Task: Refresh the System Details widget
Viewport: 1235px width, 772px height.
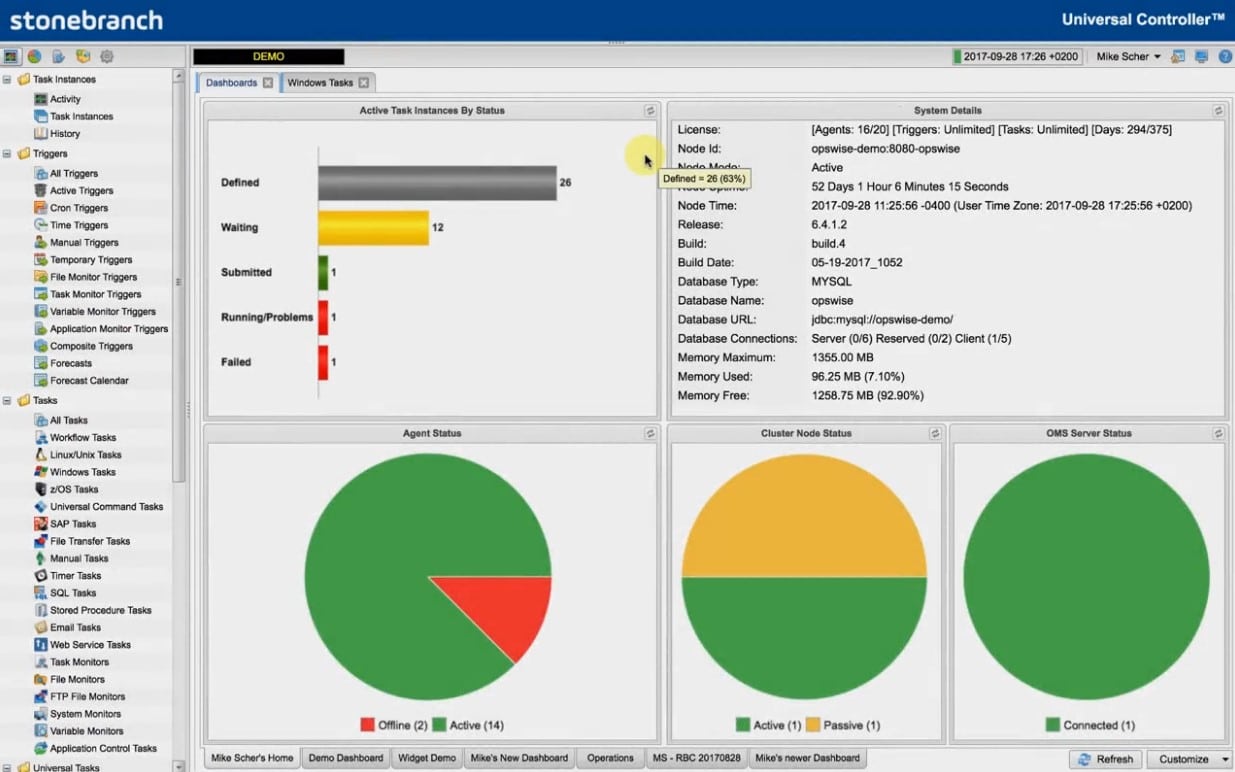Action: tap(1218, 111)
